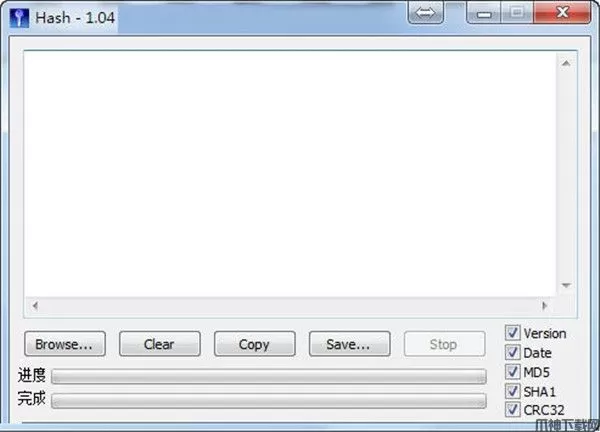Toggle the Date checkbox
Viewport: 600px width, 432px height.
(512, 352)
